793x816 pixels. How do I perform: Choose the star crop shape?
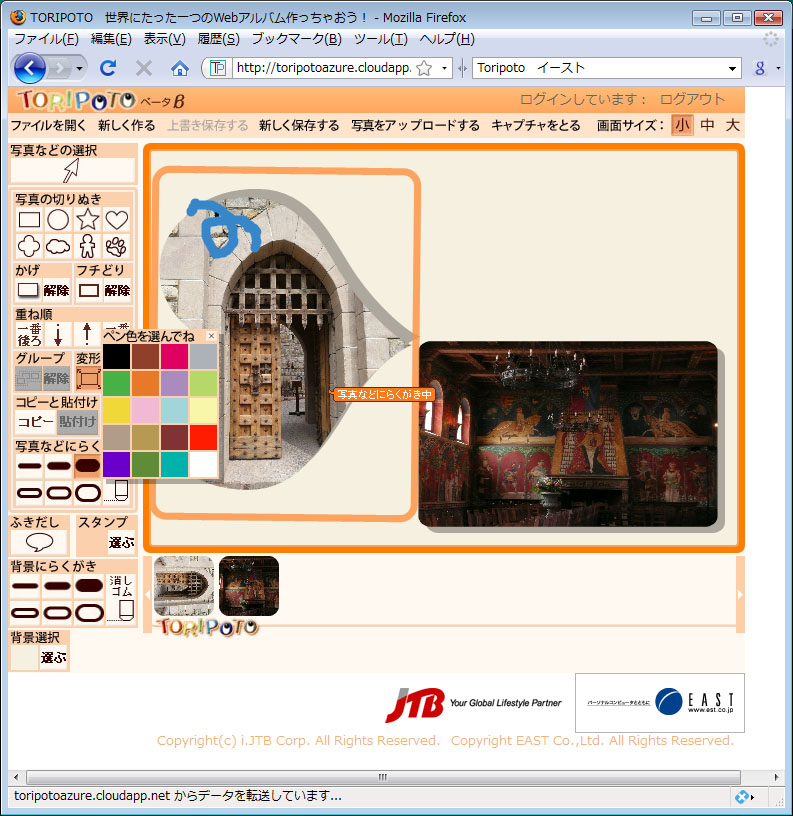(87, 220)
